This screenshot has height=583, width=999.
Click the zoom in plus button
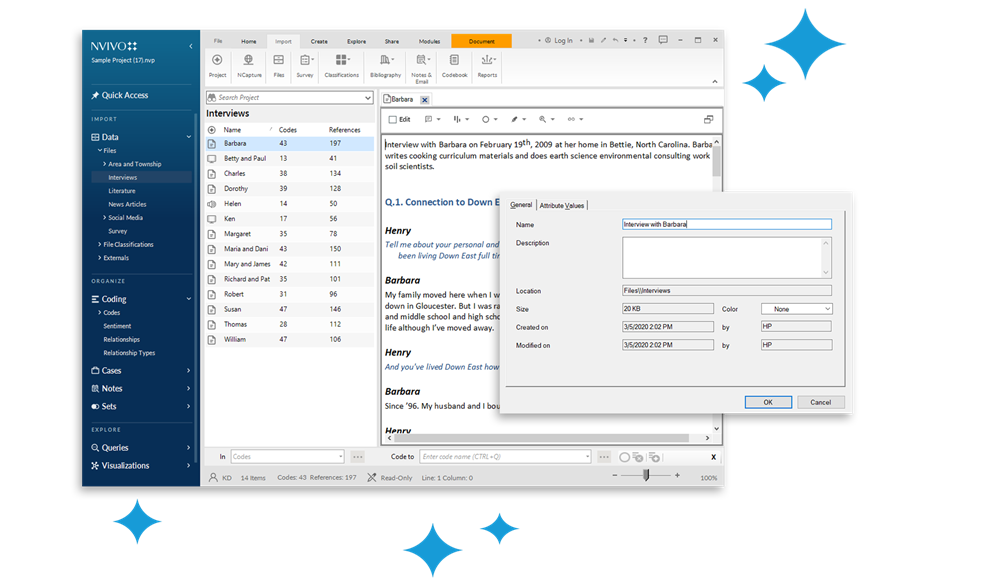coord(677,475)
